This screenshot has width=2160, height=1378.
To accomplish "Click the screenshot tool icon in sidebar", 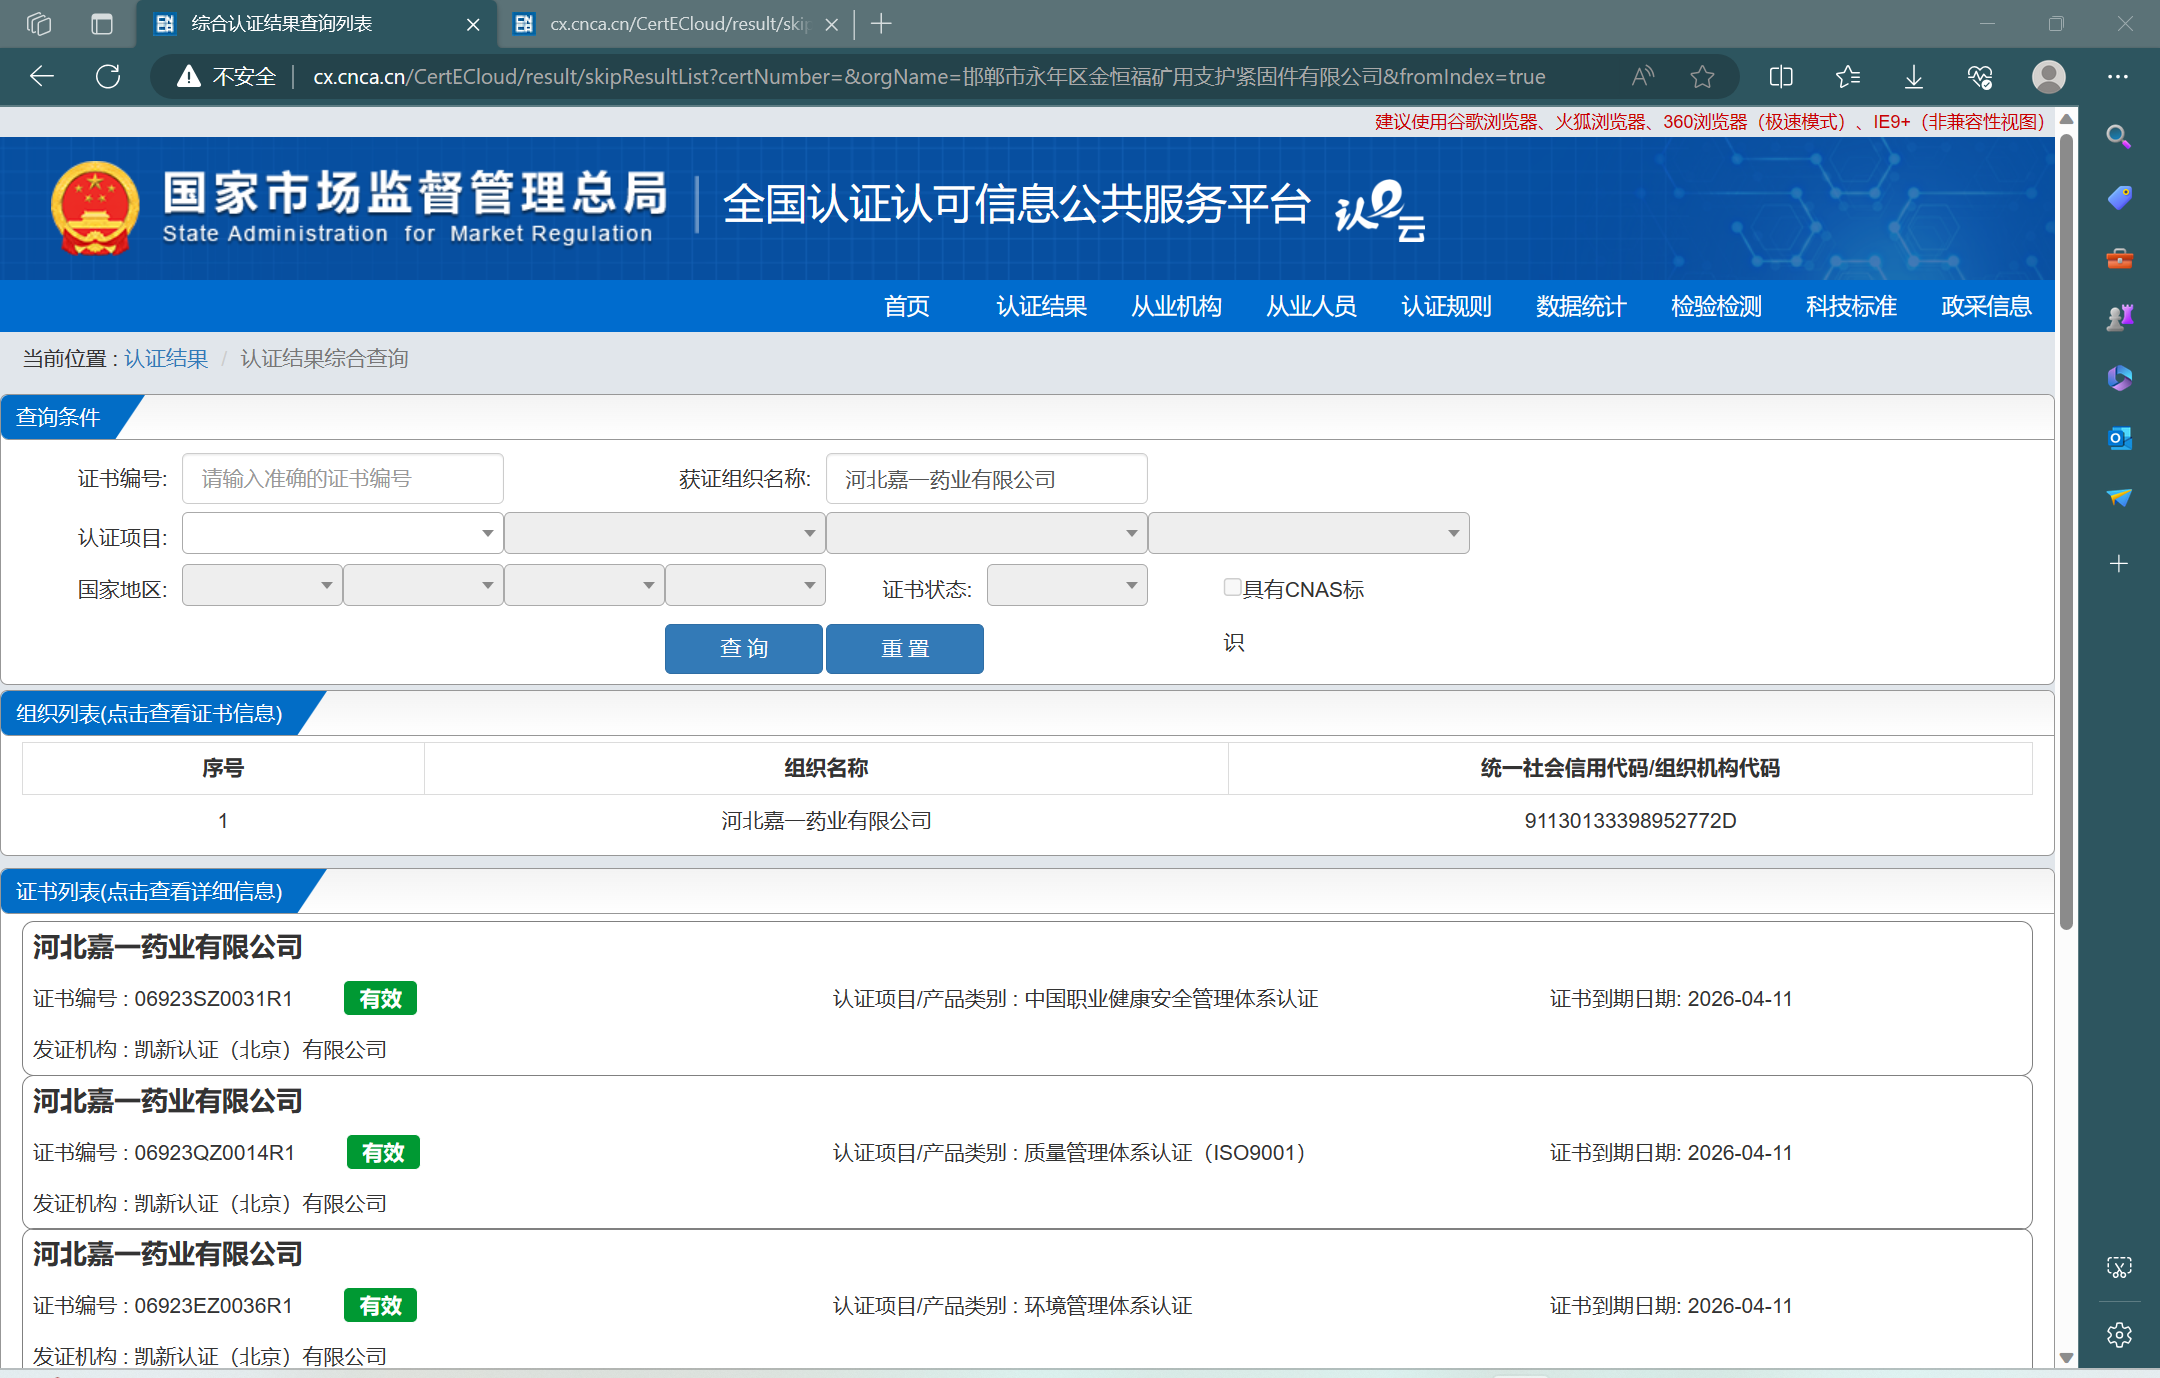I will (x=2119, y=1267).
